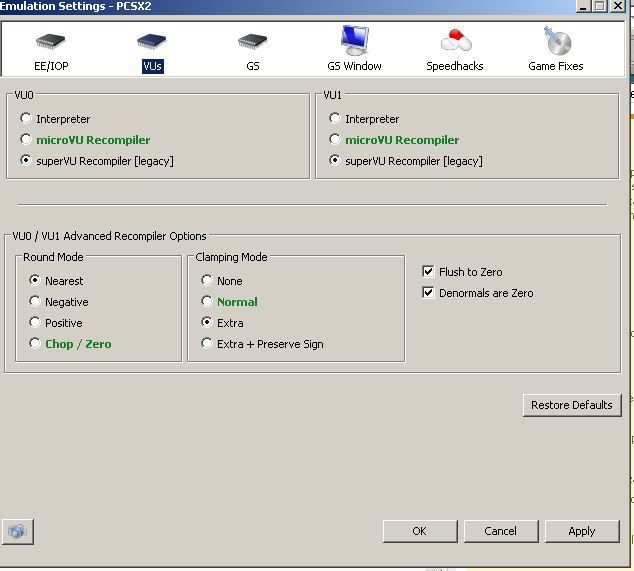The width and height of the screenshot is (634, 571).
Task: Confirm settings with OK button
Action: point(420,531)
